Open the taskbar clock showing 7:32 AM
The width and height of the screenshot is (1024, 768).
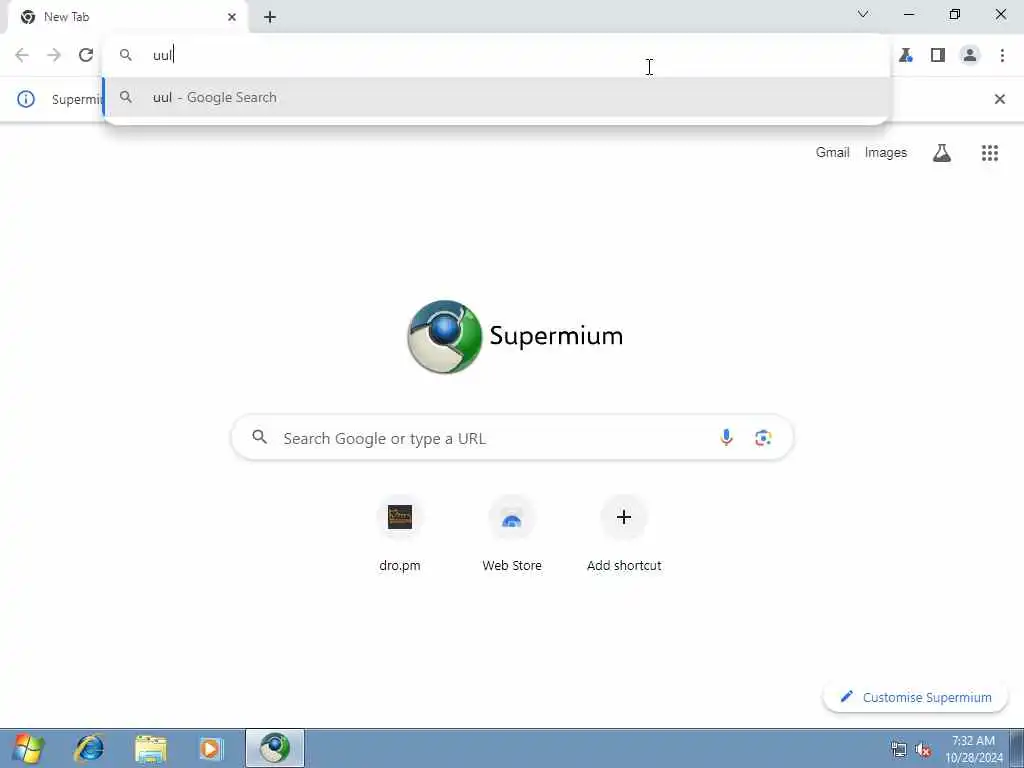pyautogui.click(x=973, y=749)
